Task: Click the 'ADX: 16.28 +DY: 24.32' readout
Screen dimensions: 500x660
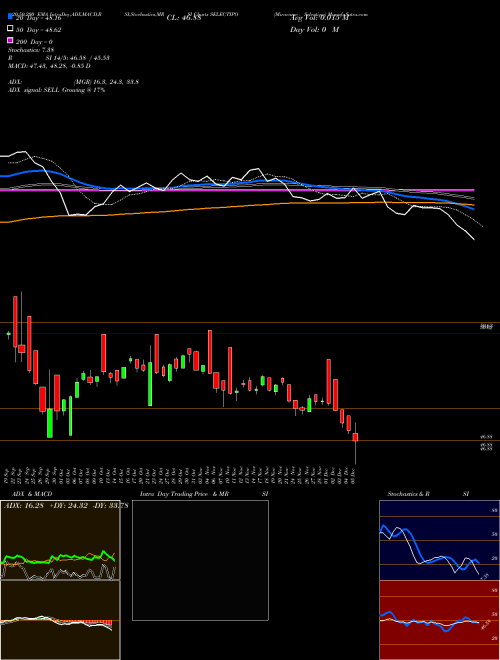Action: 47,505
